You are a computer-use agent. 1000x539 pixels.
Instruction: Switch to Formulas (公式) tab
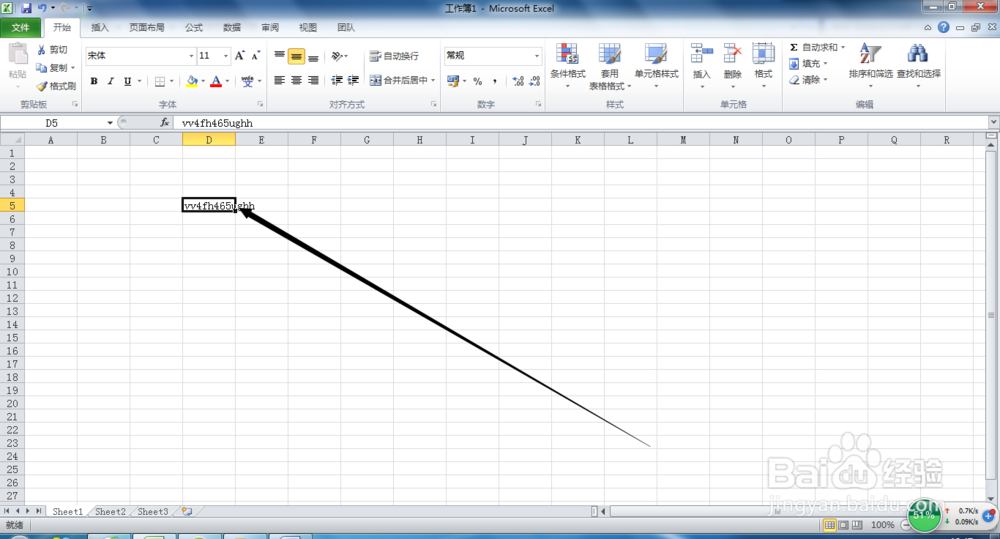(x=194, y=27)
